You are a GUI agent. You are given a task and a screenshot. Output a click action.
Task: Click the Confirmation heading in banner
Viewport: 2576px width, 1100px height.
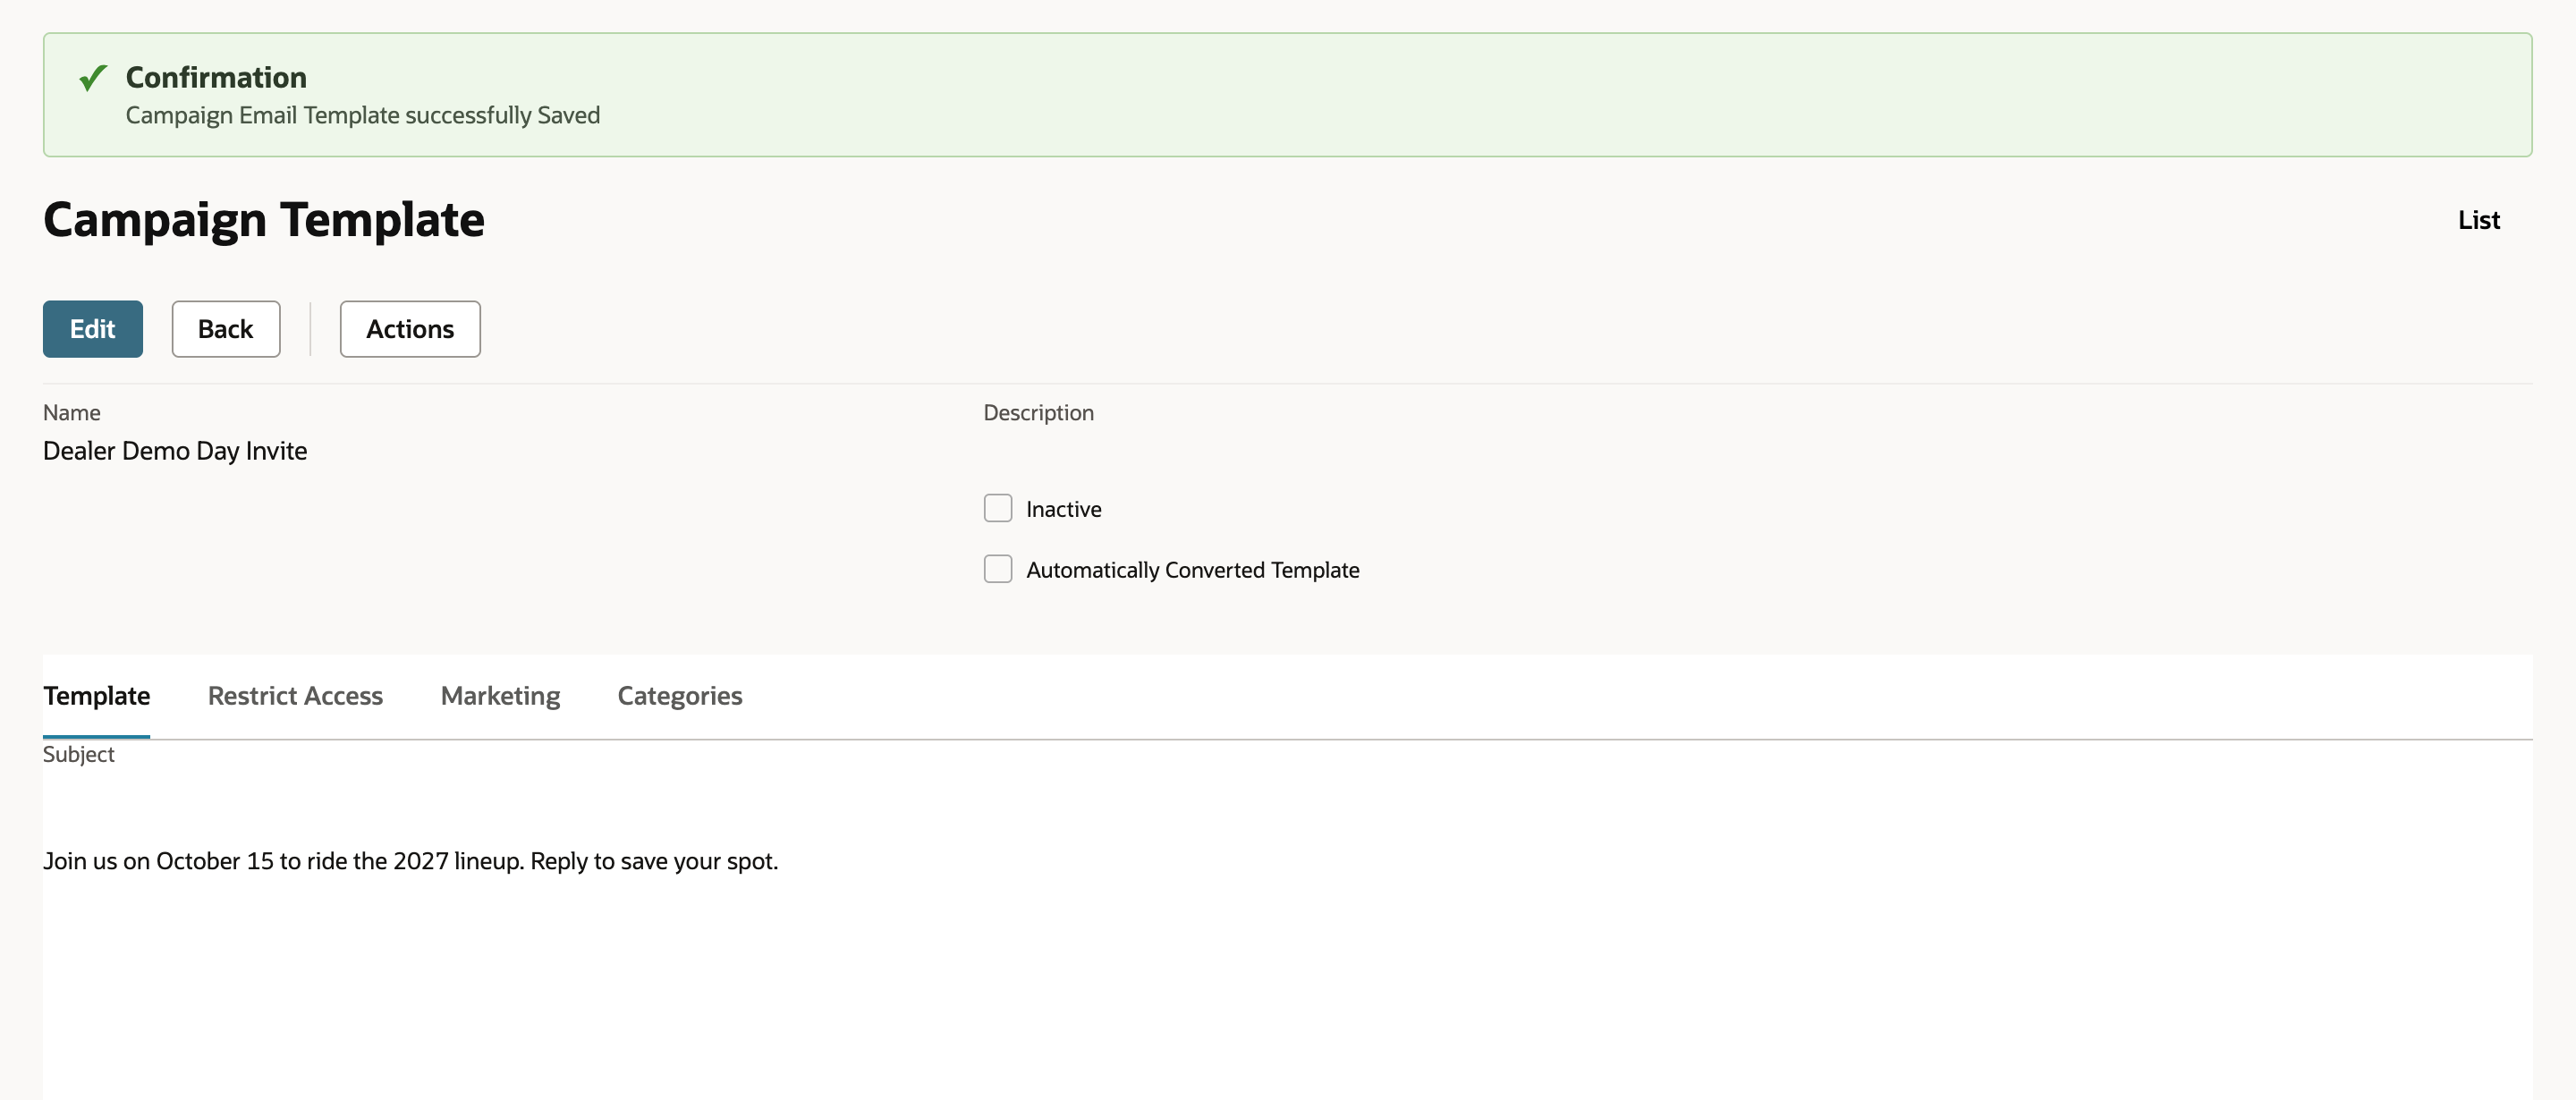tap(216, 77)
